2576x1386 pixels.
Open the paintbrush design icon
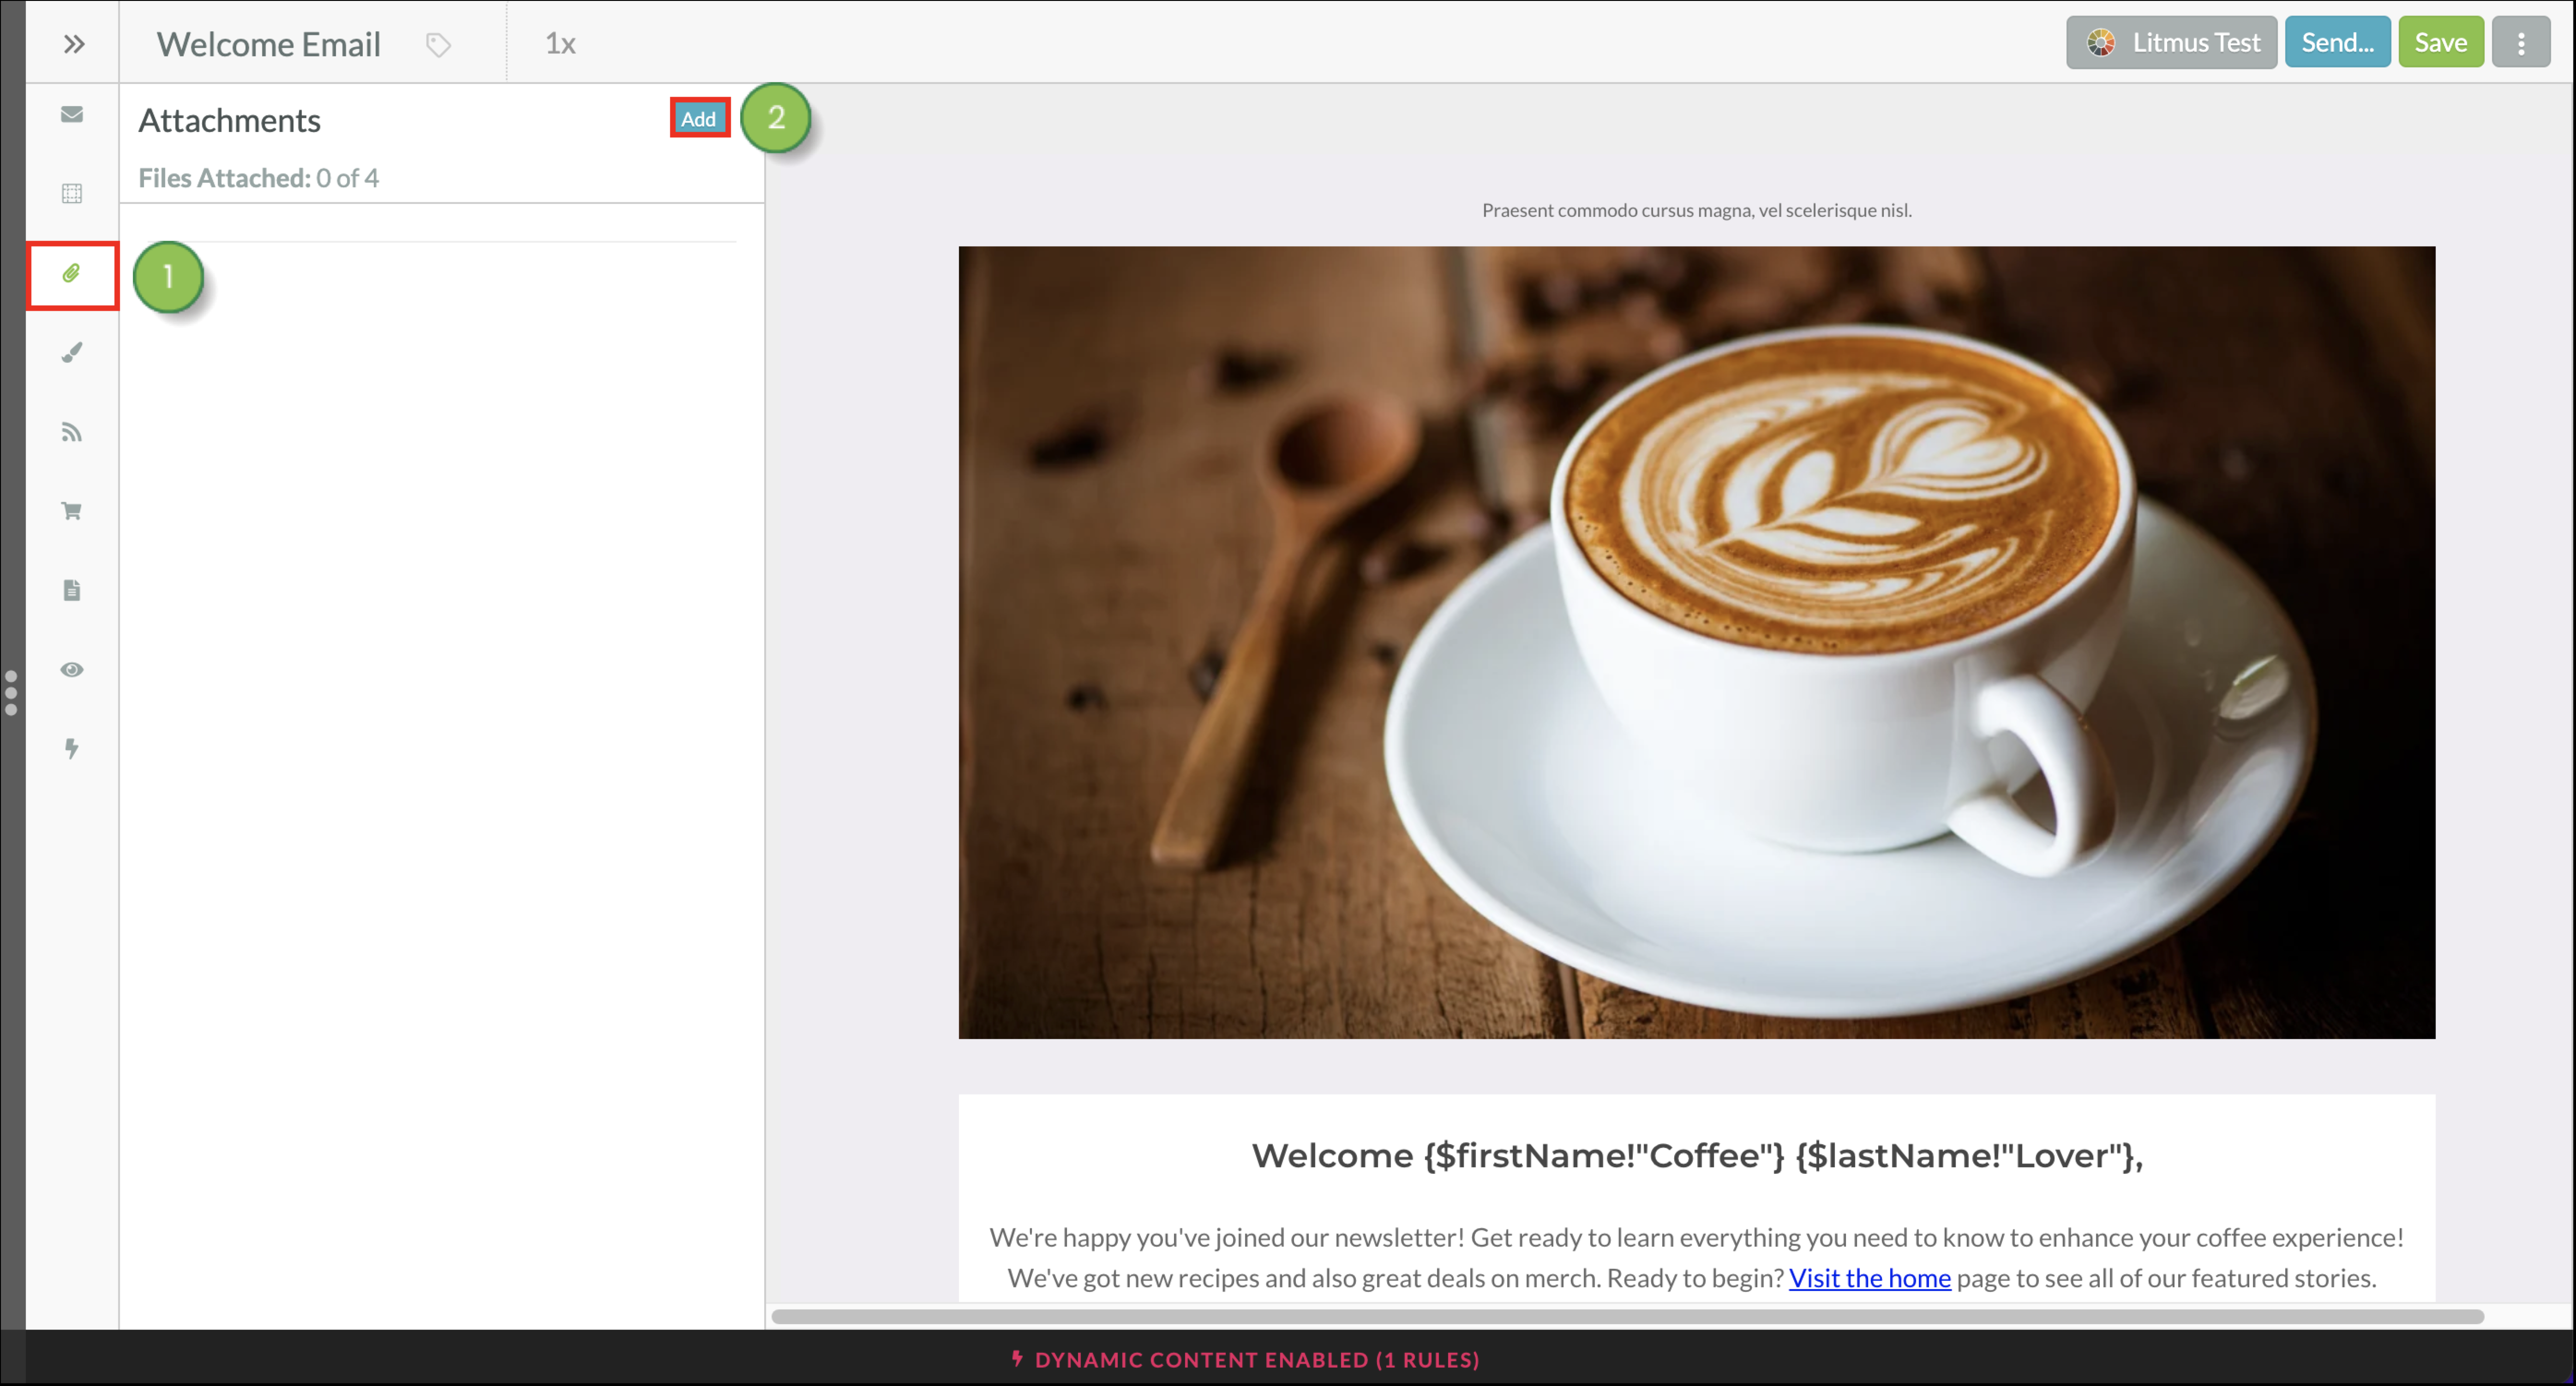coord(72,353)
